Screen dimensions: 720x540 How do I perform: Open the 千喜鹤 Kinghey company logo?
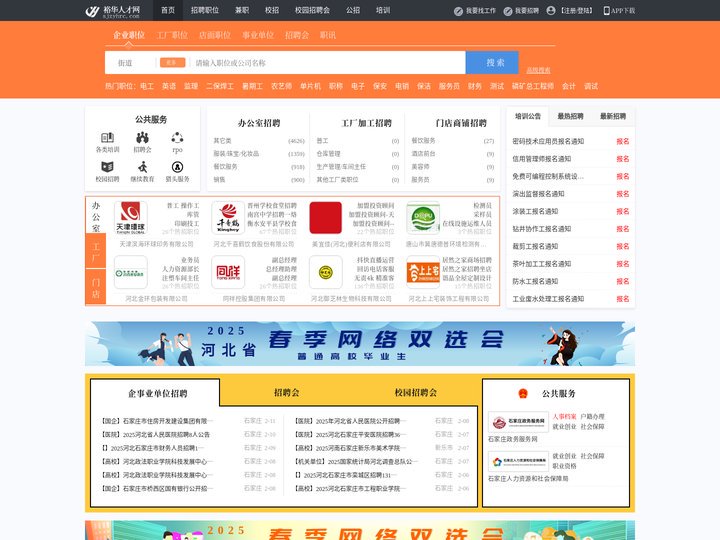tap(228, 218)
